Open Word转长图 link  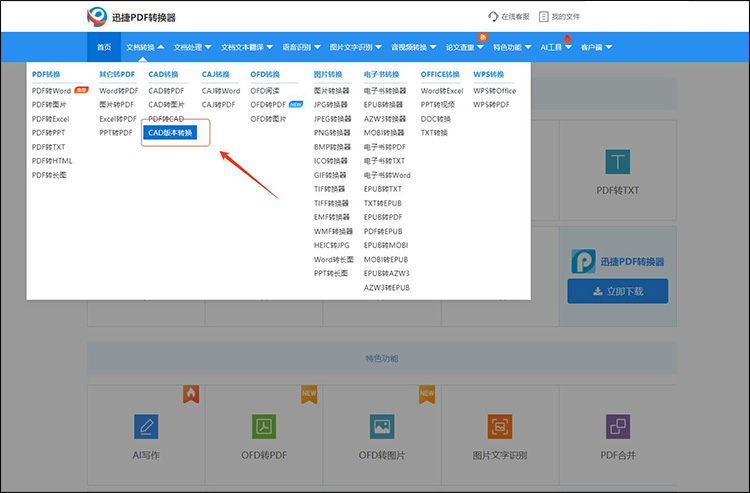click(333, 259)
